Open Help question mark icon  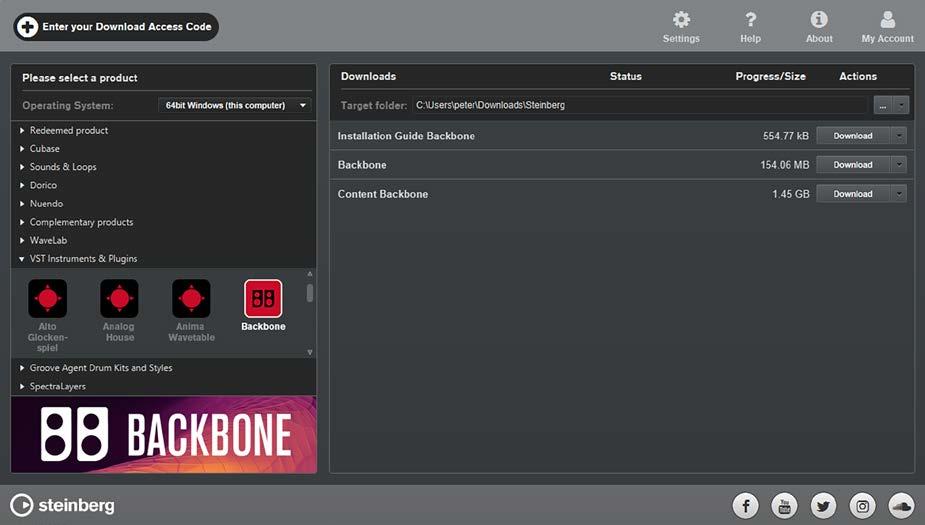(750, 19)
